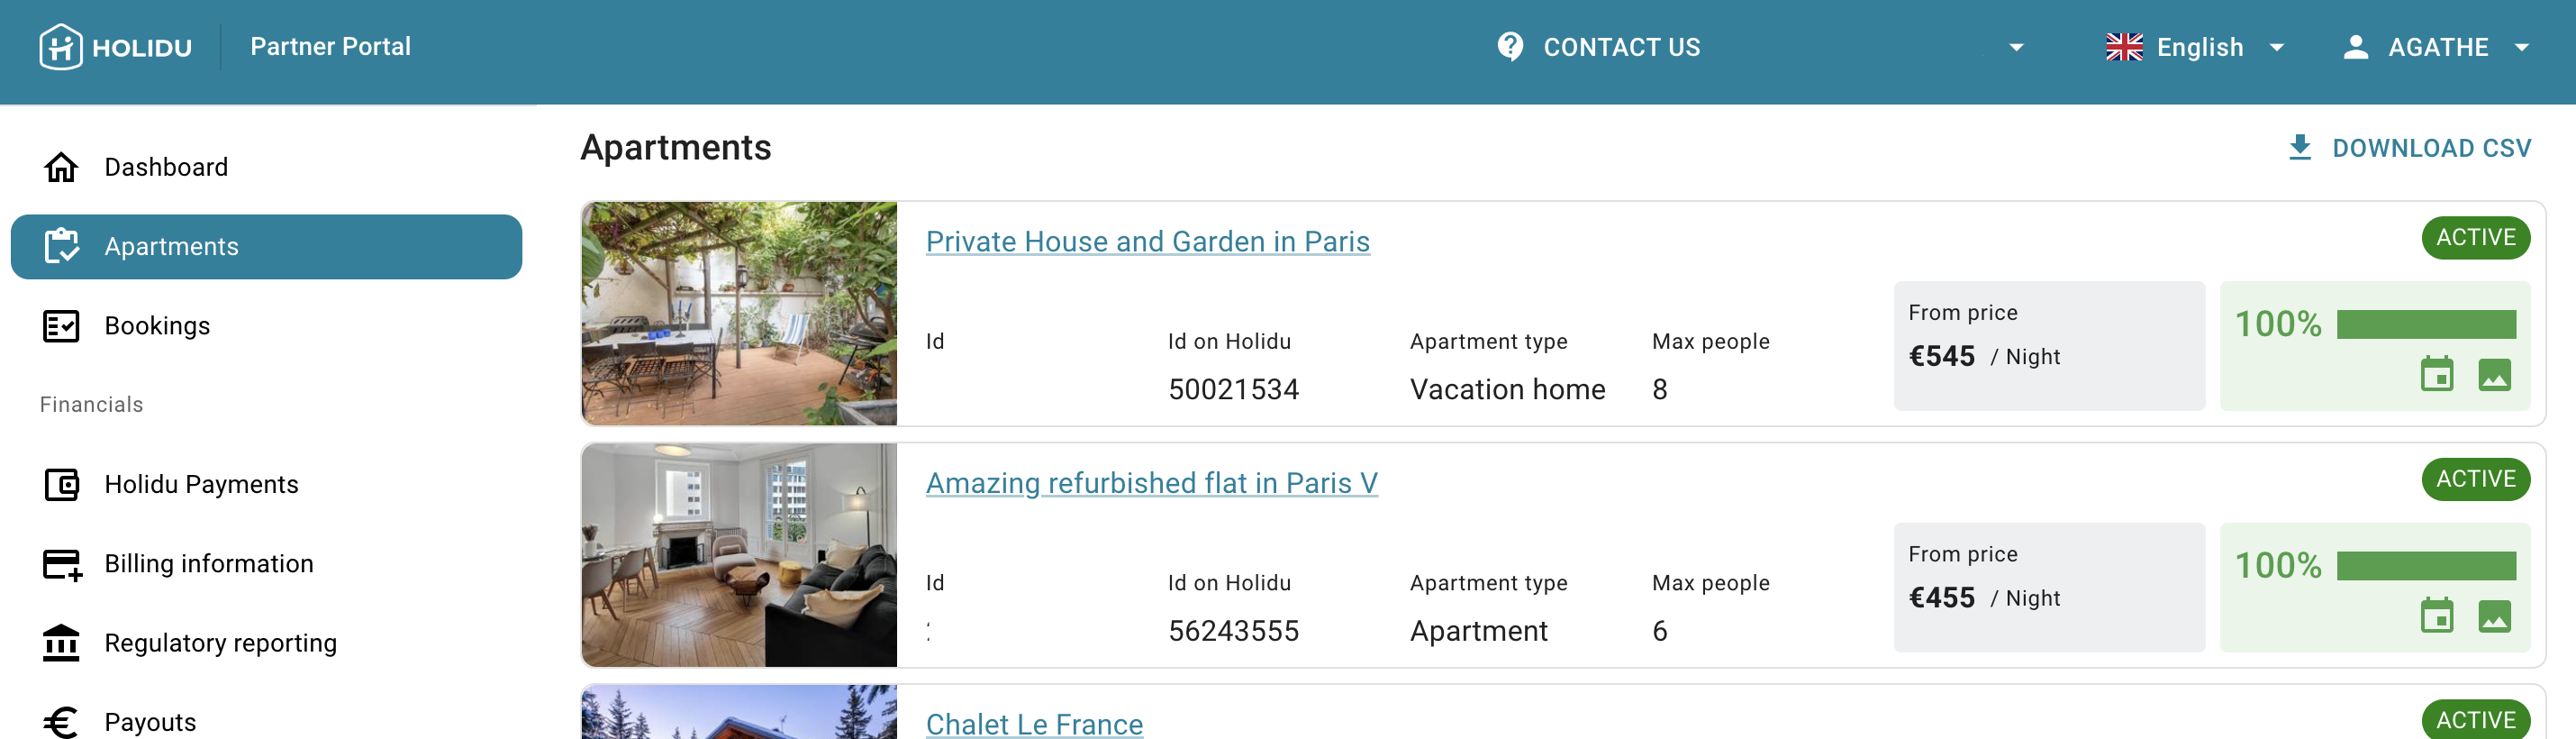Viewport: 2576px width, 739px height.
Task: Expand the dropdown arrow after Contact Us
Action: (2016, 47)
